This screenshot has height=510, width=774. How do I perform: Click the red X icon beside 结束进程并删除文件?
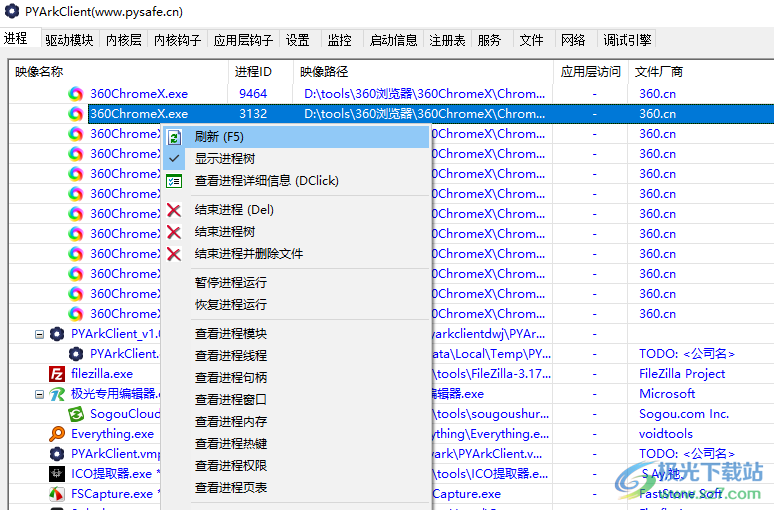click(174, 254)
